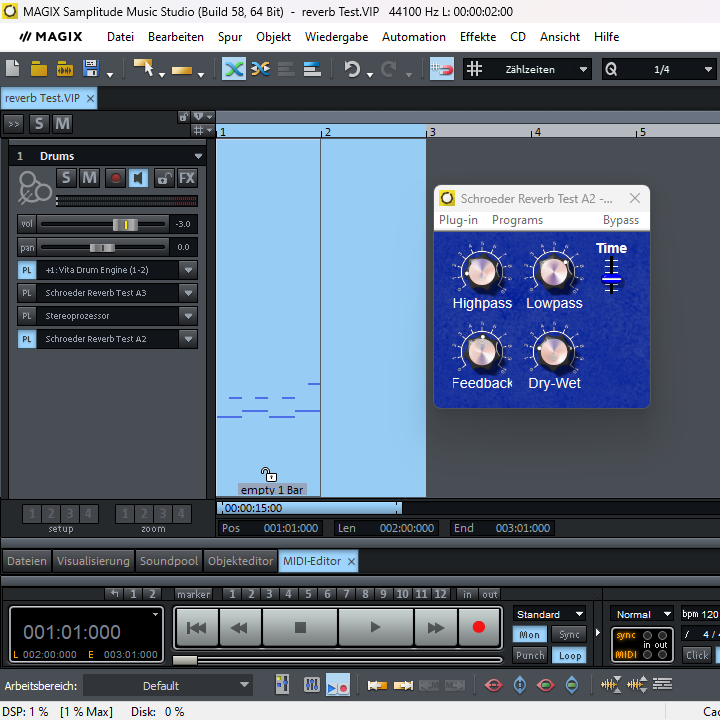Click the blue vertical zoom in icon
The width and height of the screenshot is (720, 720).
(x=520, y=685)
